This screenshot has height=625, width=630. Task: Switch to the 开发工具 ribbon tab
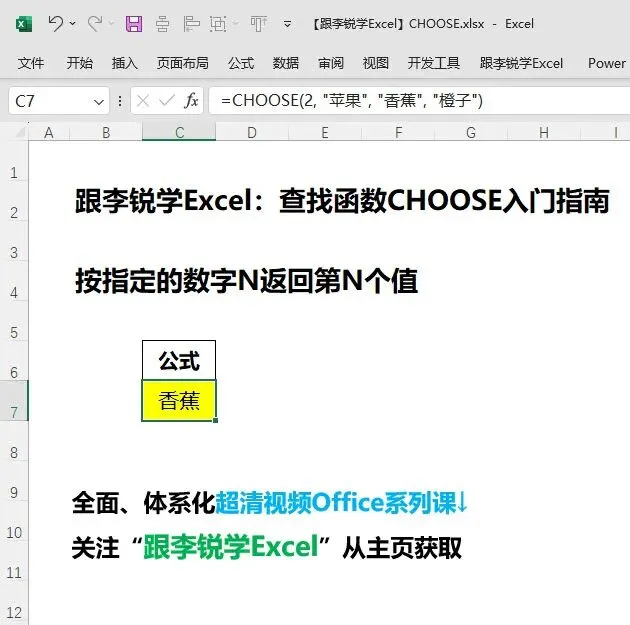(x=434, y=63)
